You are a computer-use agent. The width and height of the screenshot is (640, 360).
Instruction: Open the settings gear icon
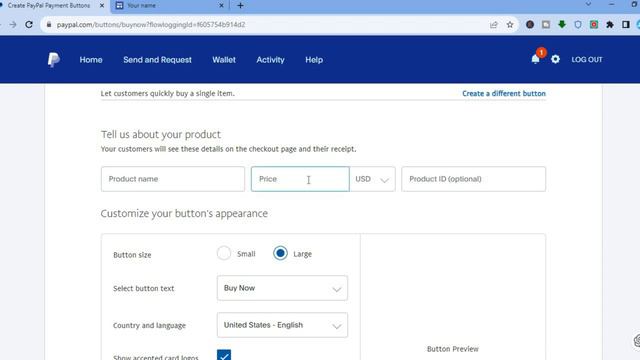556,59
